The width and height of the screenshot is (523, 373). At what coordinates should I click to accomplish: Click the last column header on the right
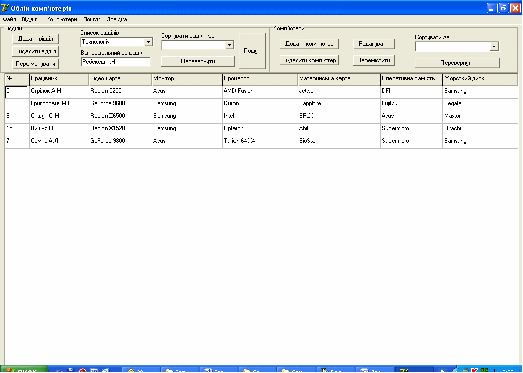(480, 79)
